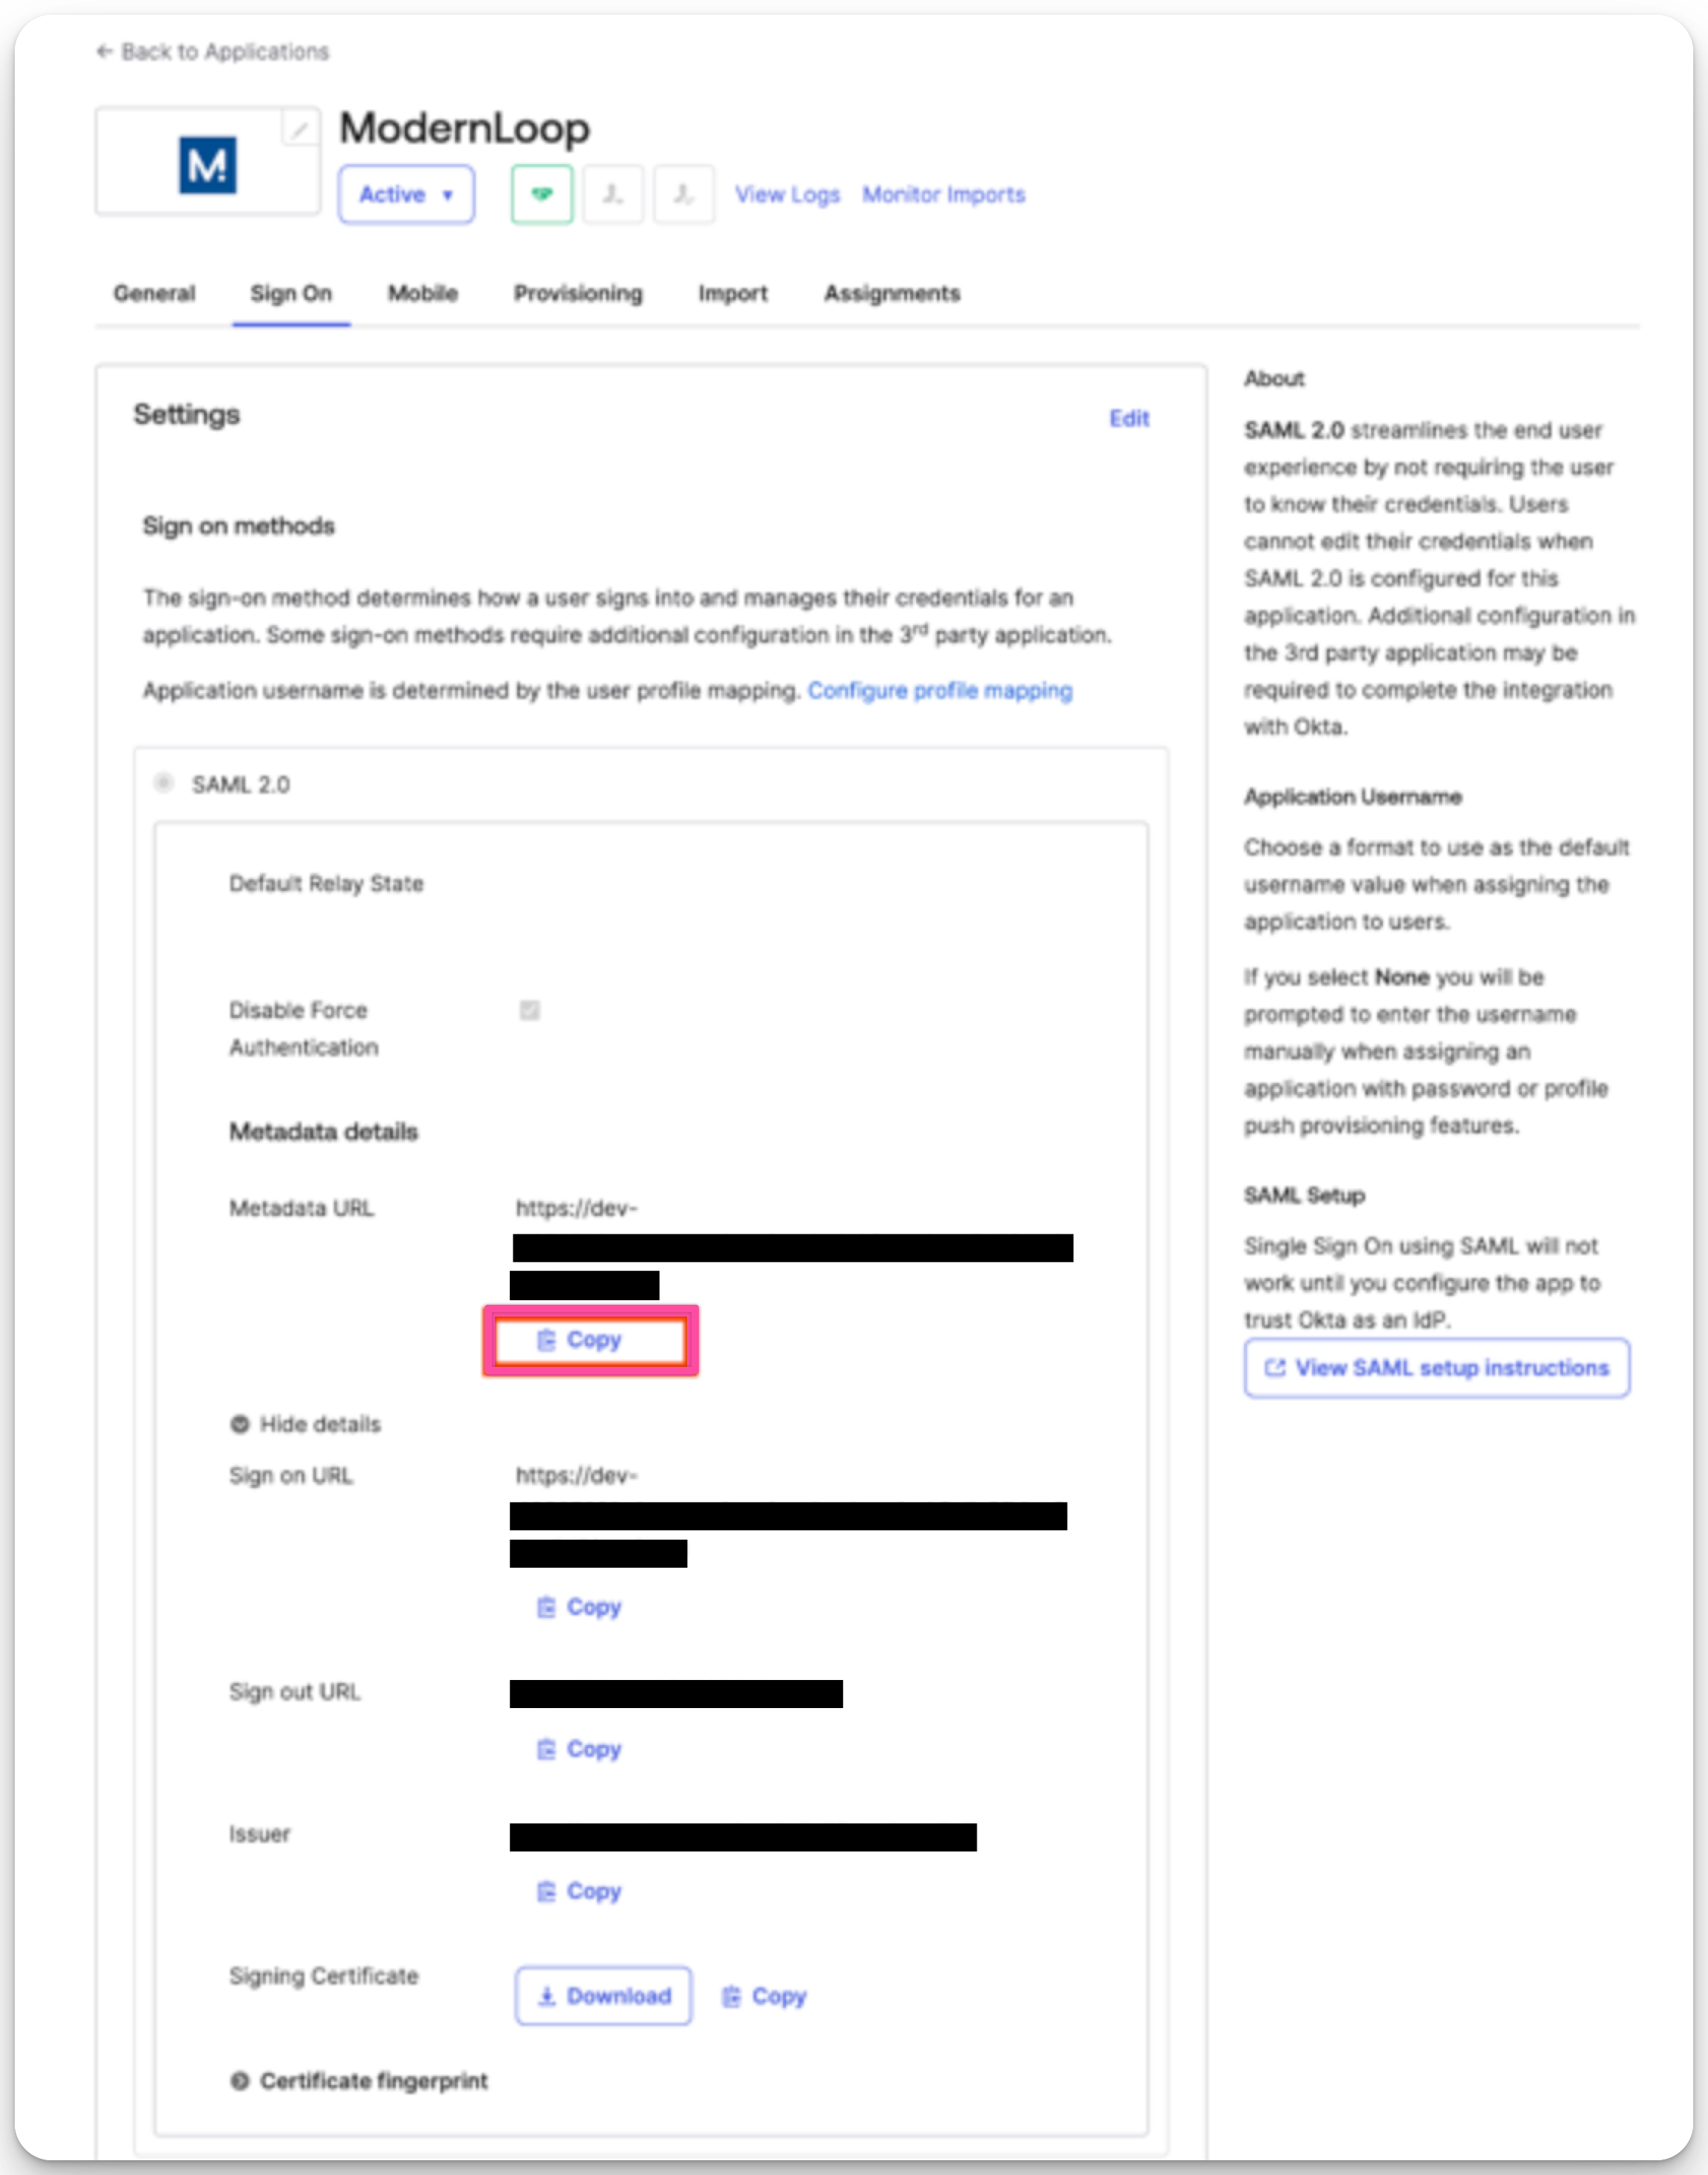
Task: Open the Assignments tab
Action: (892, 293)
